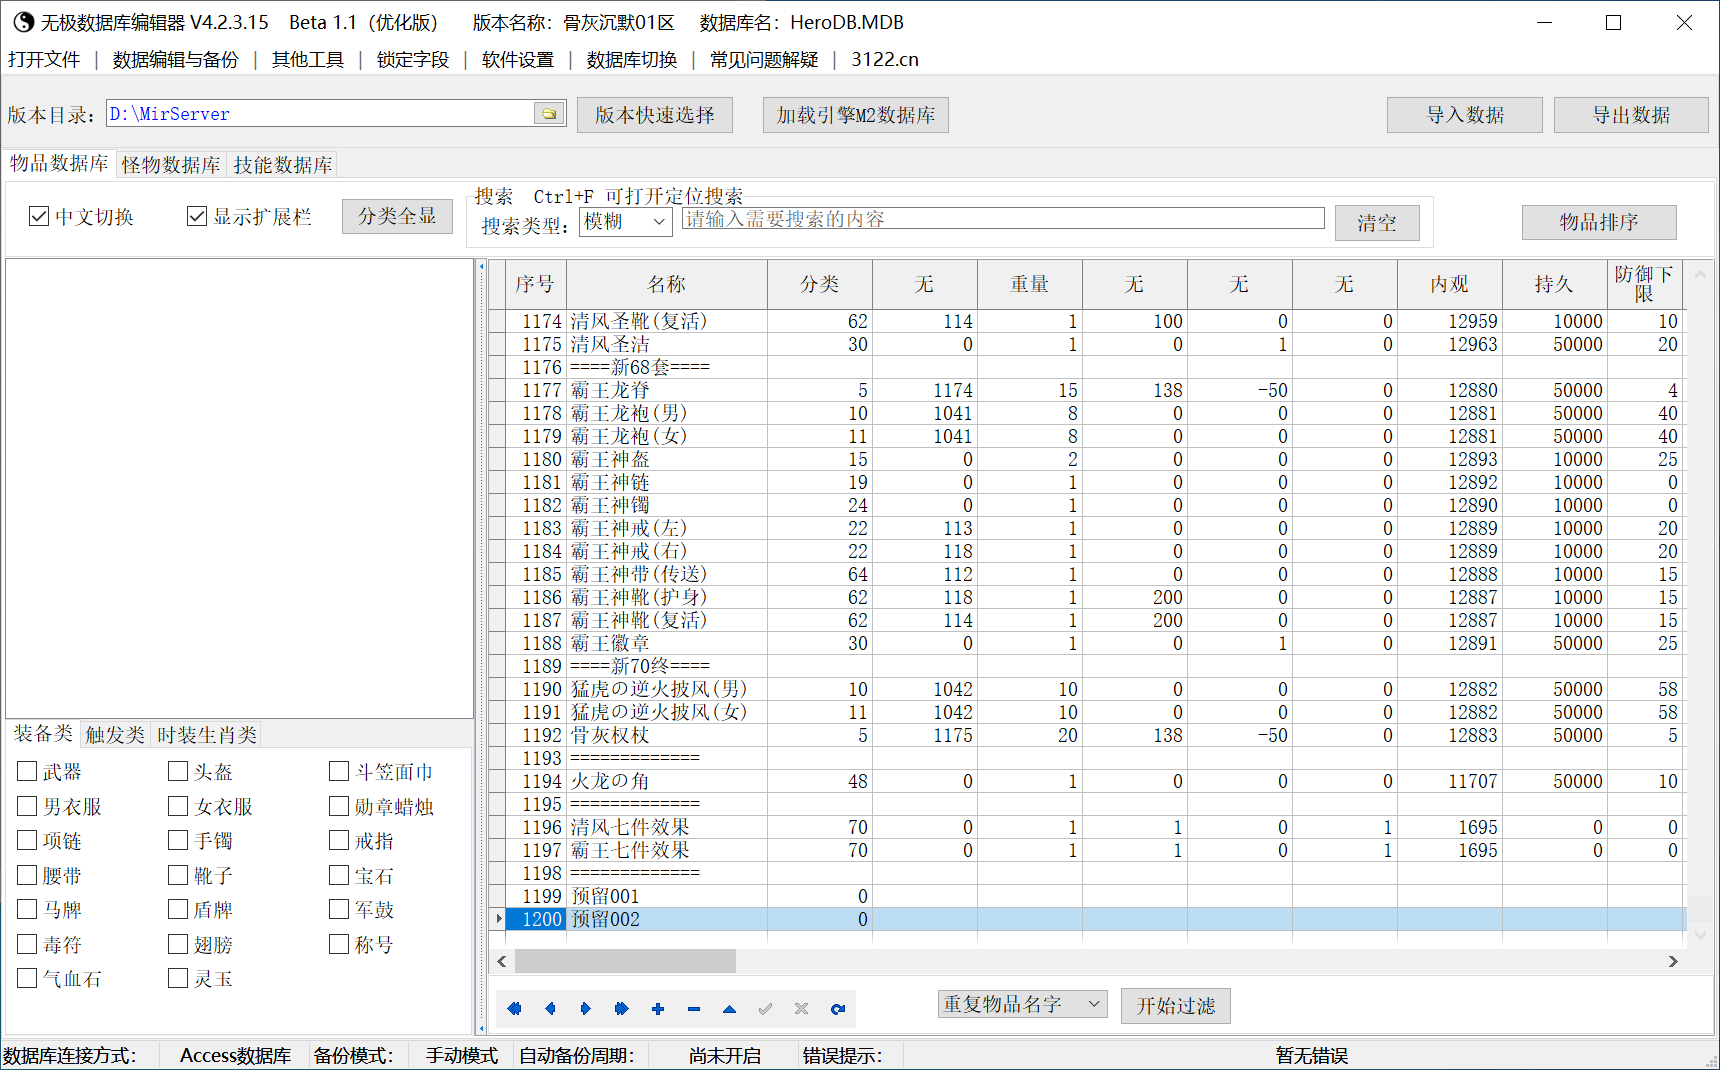Check the 斗笠面巾 category checkbox
The height and width of the screenshot is (1070, 1720).
(339, 771)
